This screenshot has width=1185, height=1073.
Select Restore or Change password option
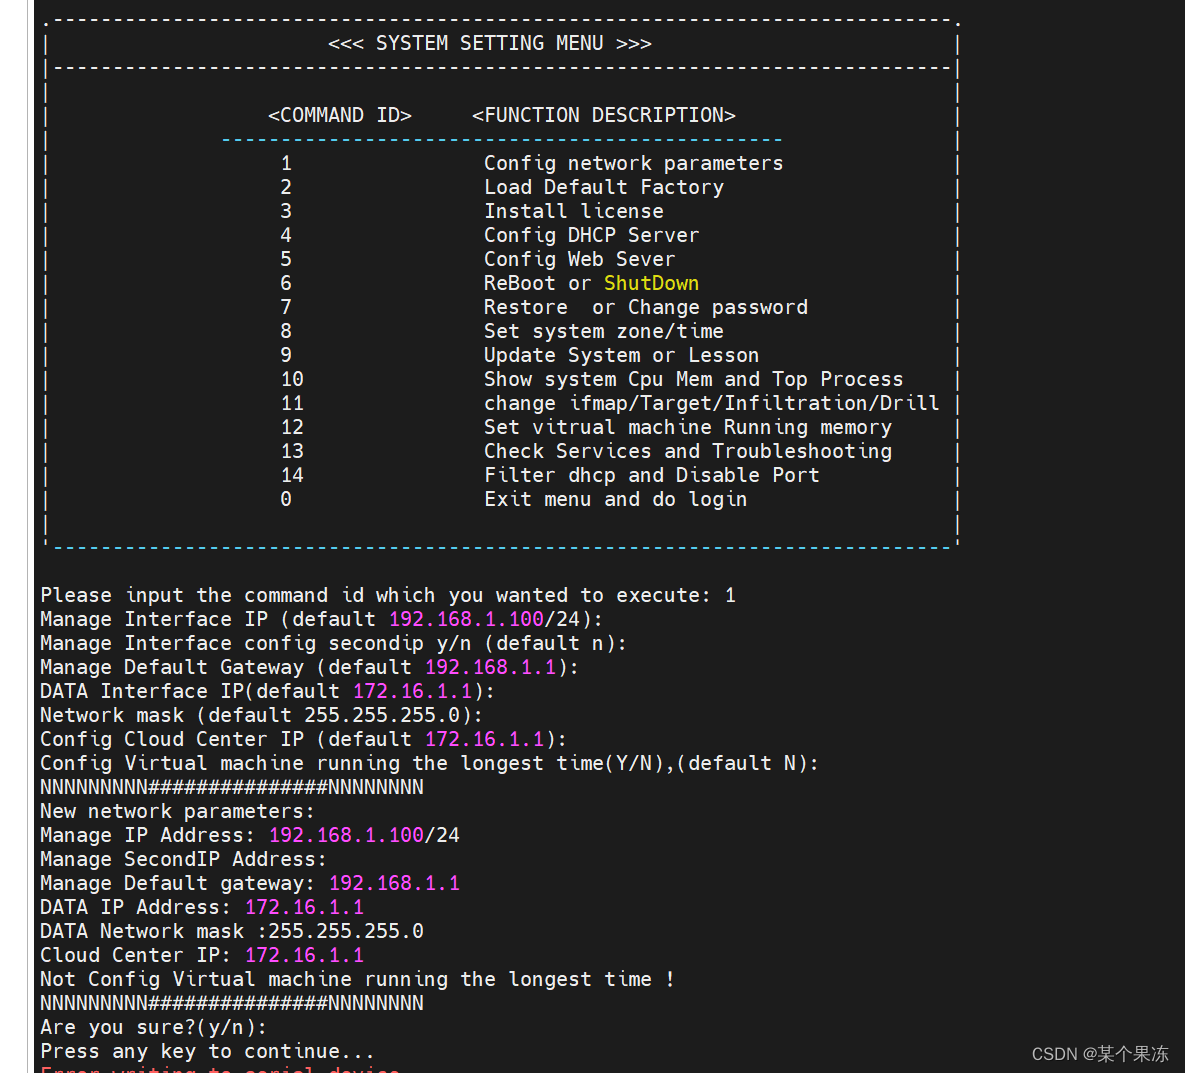point(645,306)
